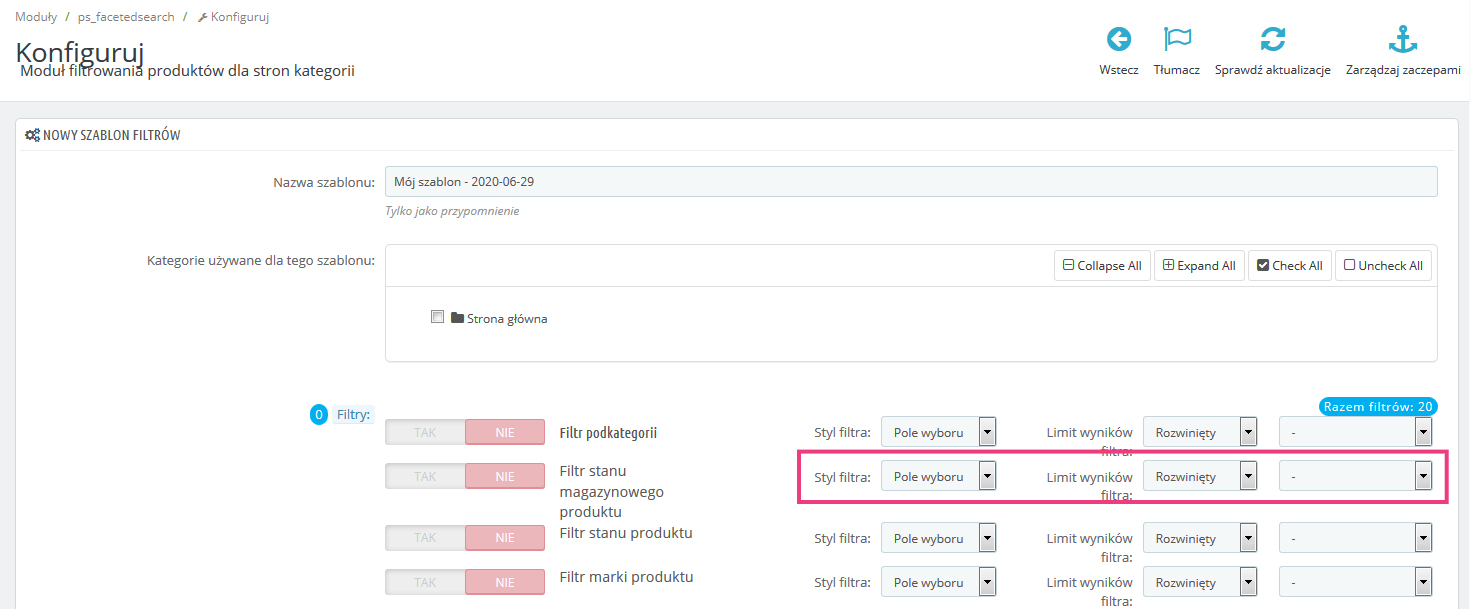The image size is (1470, 609).
Task: Click the Strona główna folder icon
Action: pos(458,318)
